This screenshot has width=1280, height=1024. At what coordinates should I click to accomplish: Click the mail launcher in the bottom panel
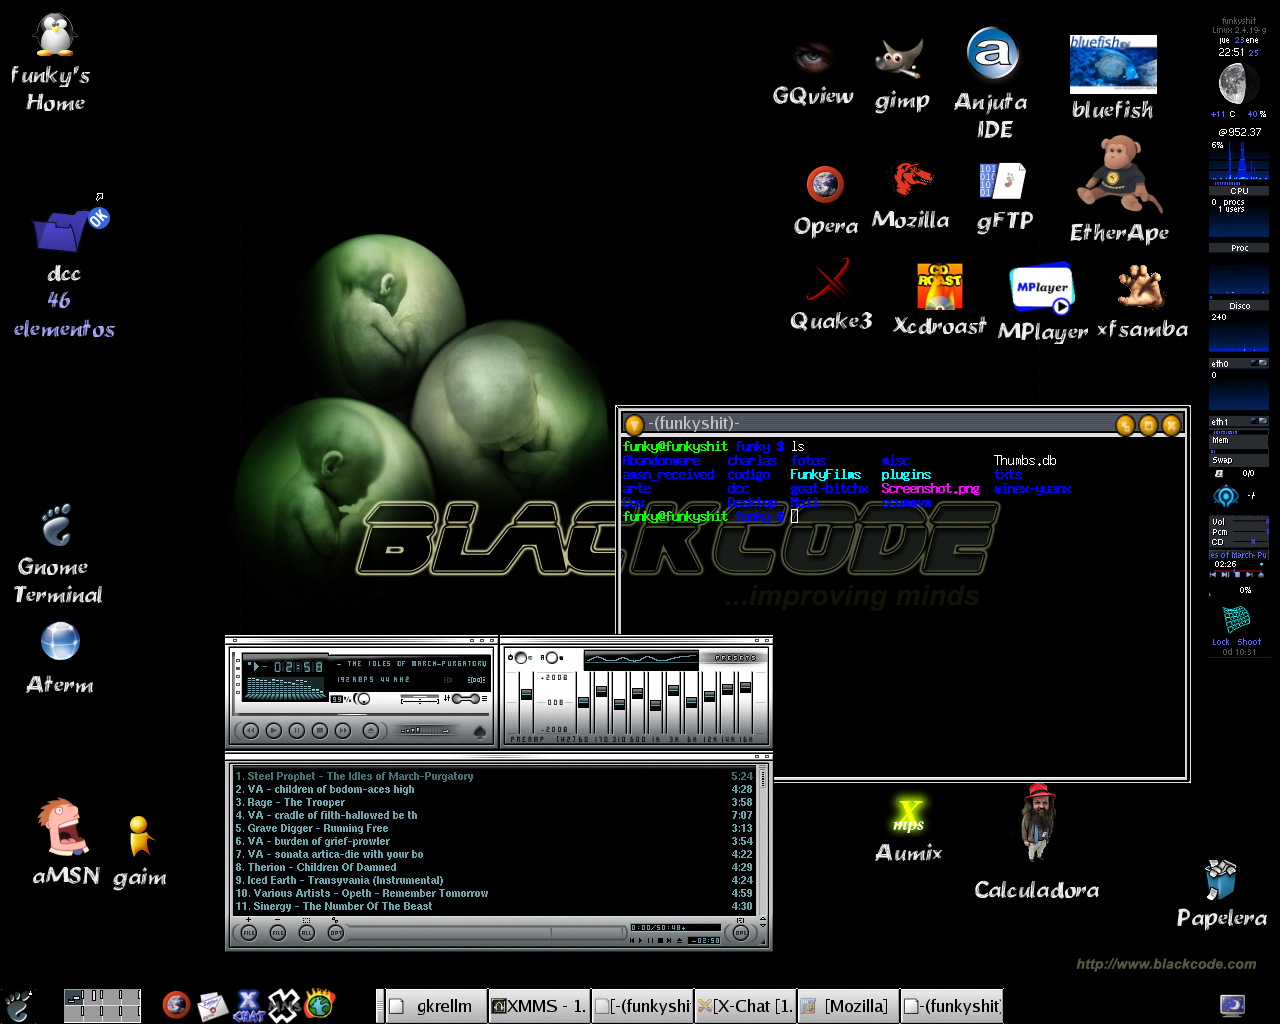[212, 1005]
